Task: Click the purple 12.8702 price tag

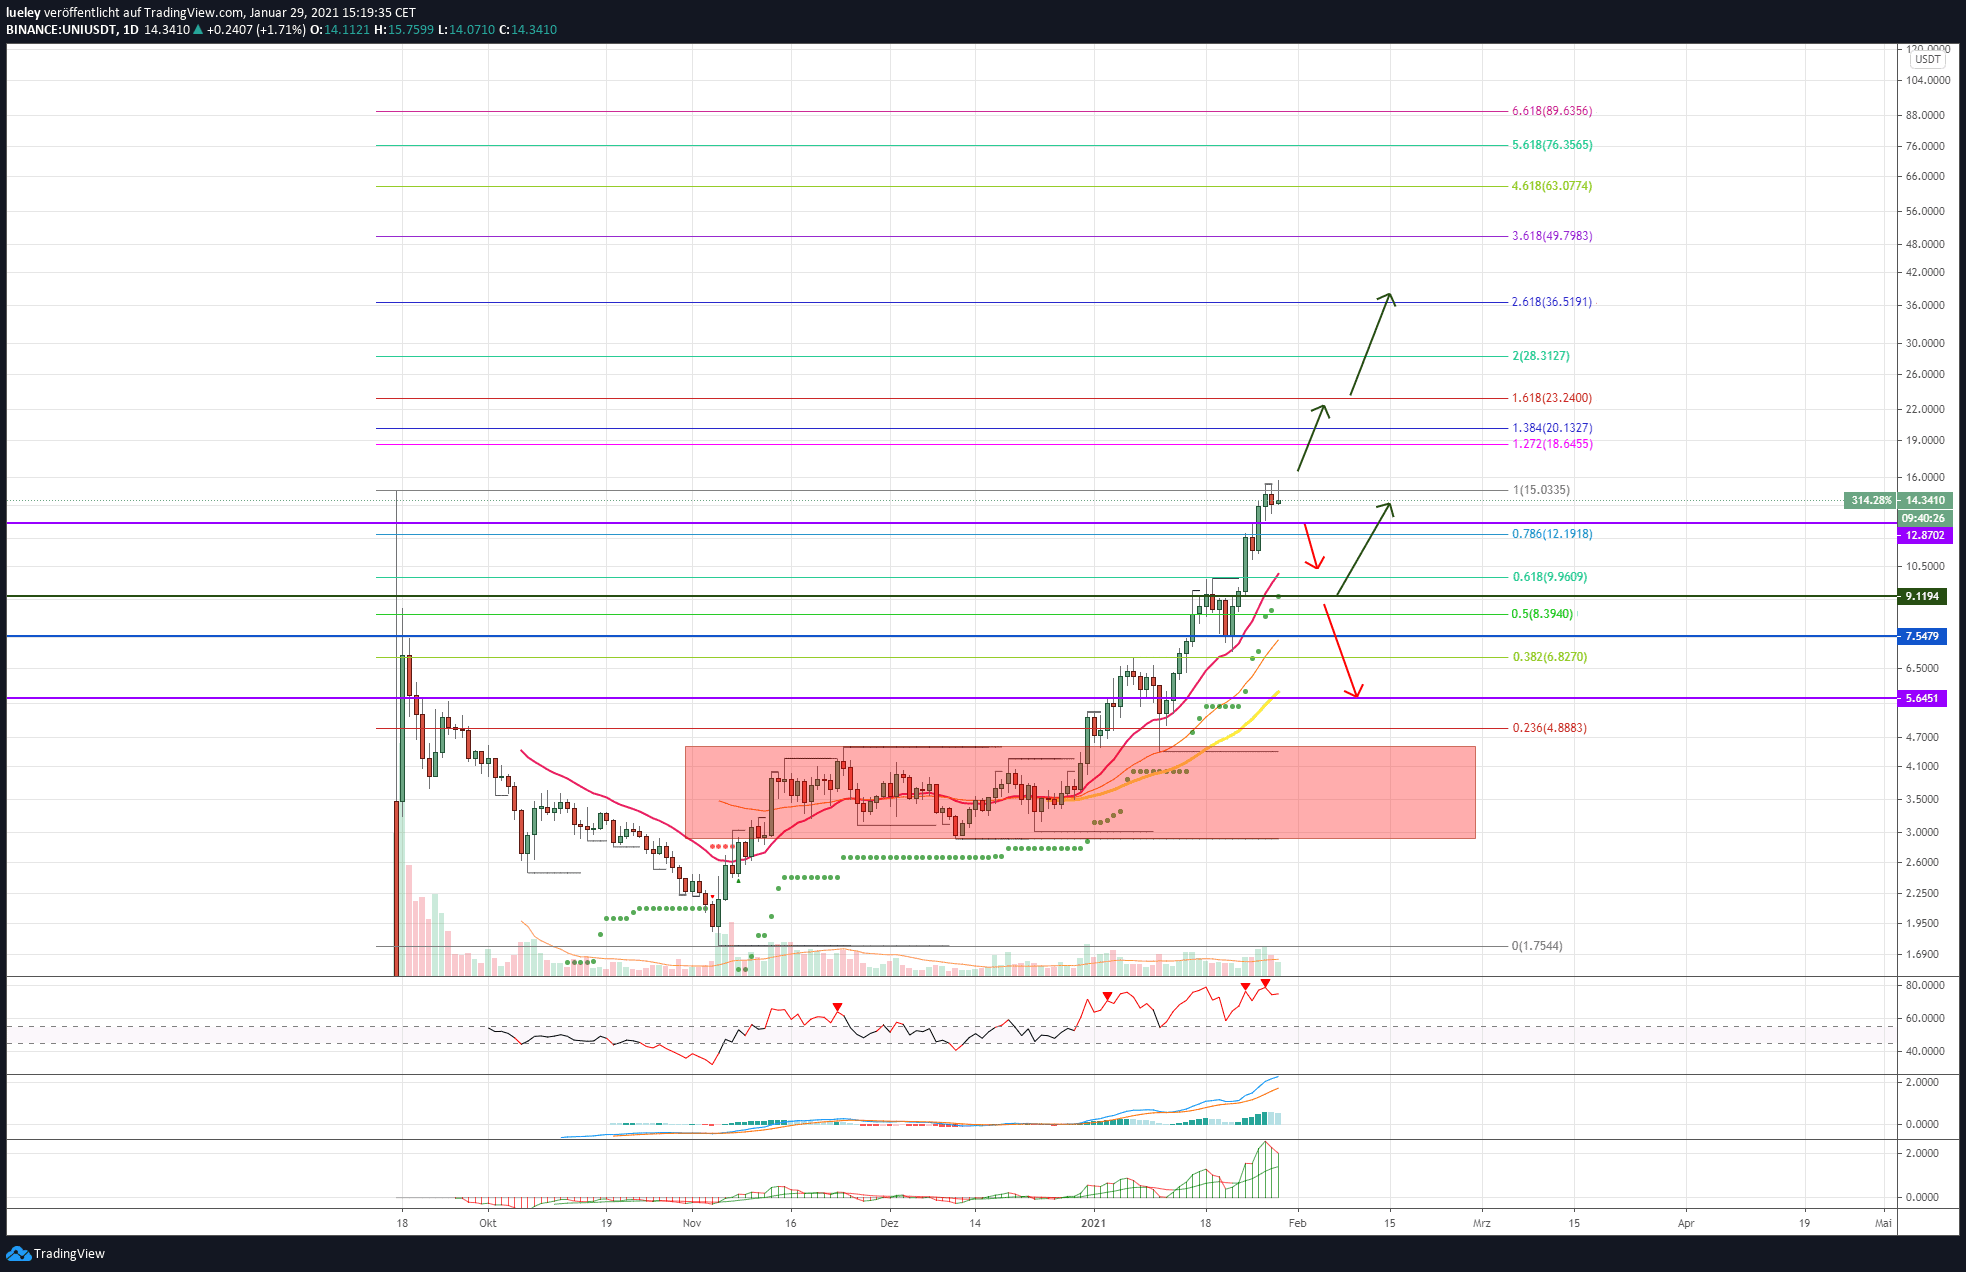Action: click(x=1924, y=535)
